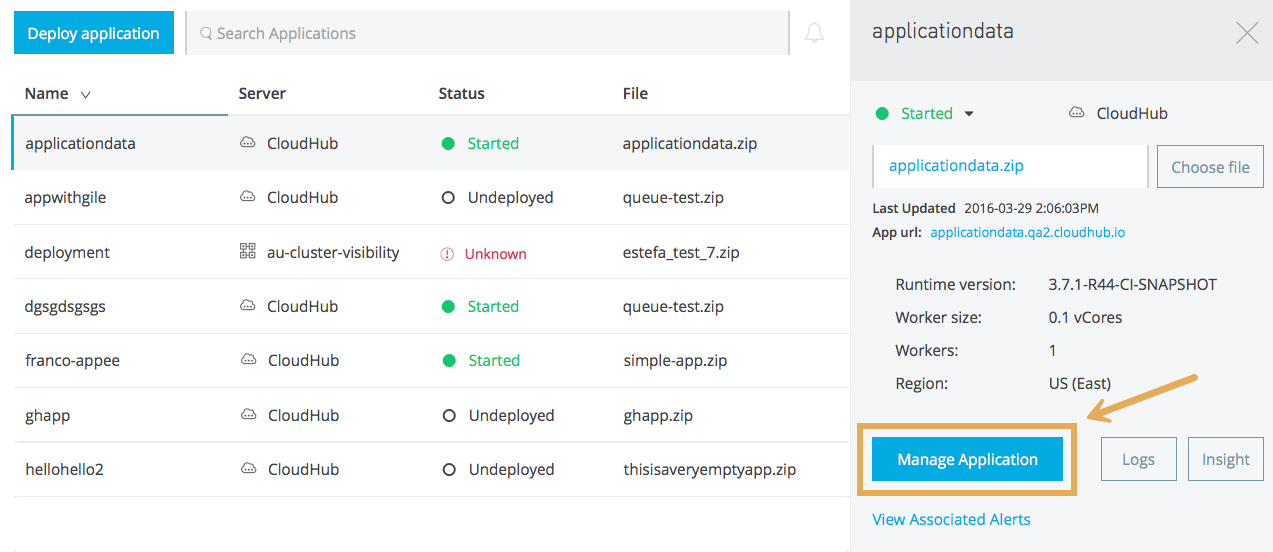Click the CloudHub cloud icon in details panel
The width and height of the screenshot is (1273, 552).
(x=1076, y=113)
